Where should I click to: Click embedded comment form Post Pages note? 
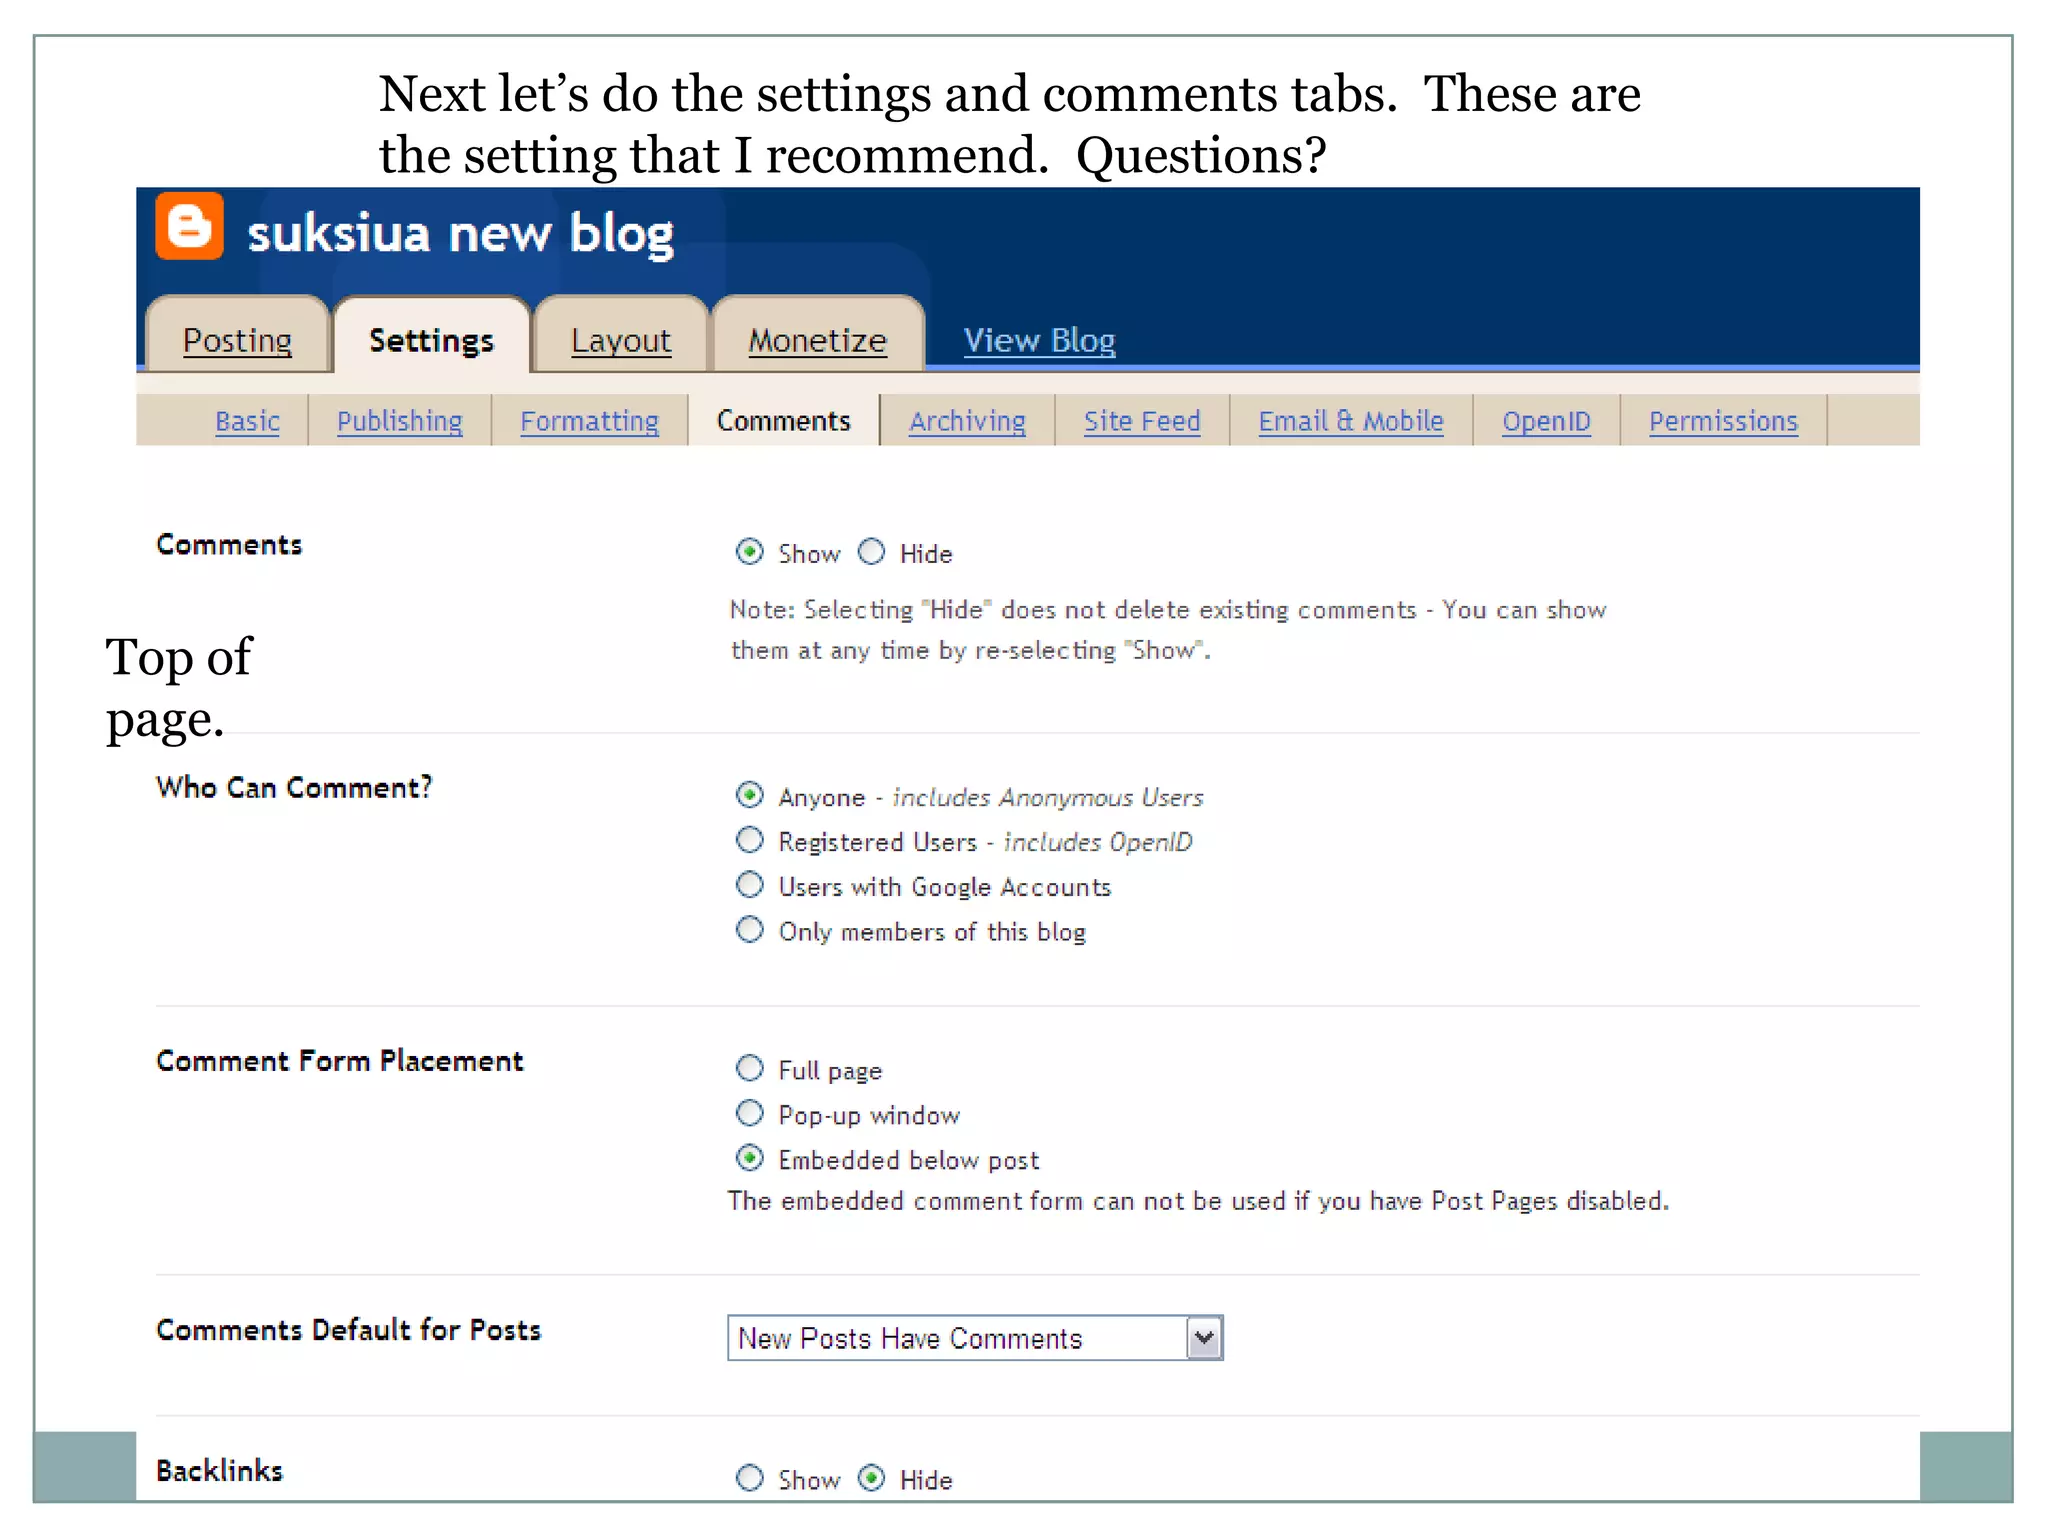[x=1198, y=1201]
